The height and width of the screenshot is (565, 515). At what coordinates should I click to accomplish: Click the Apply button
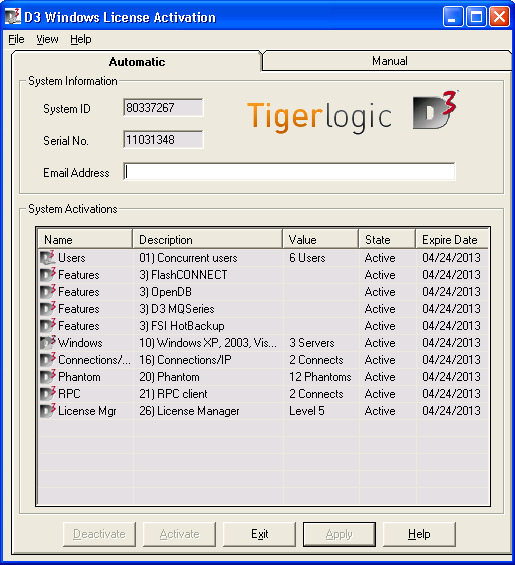pyautogui.click(x=339, y=534)
